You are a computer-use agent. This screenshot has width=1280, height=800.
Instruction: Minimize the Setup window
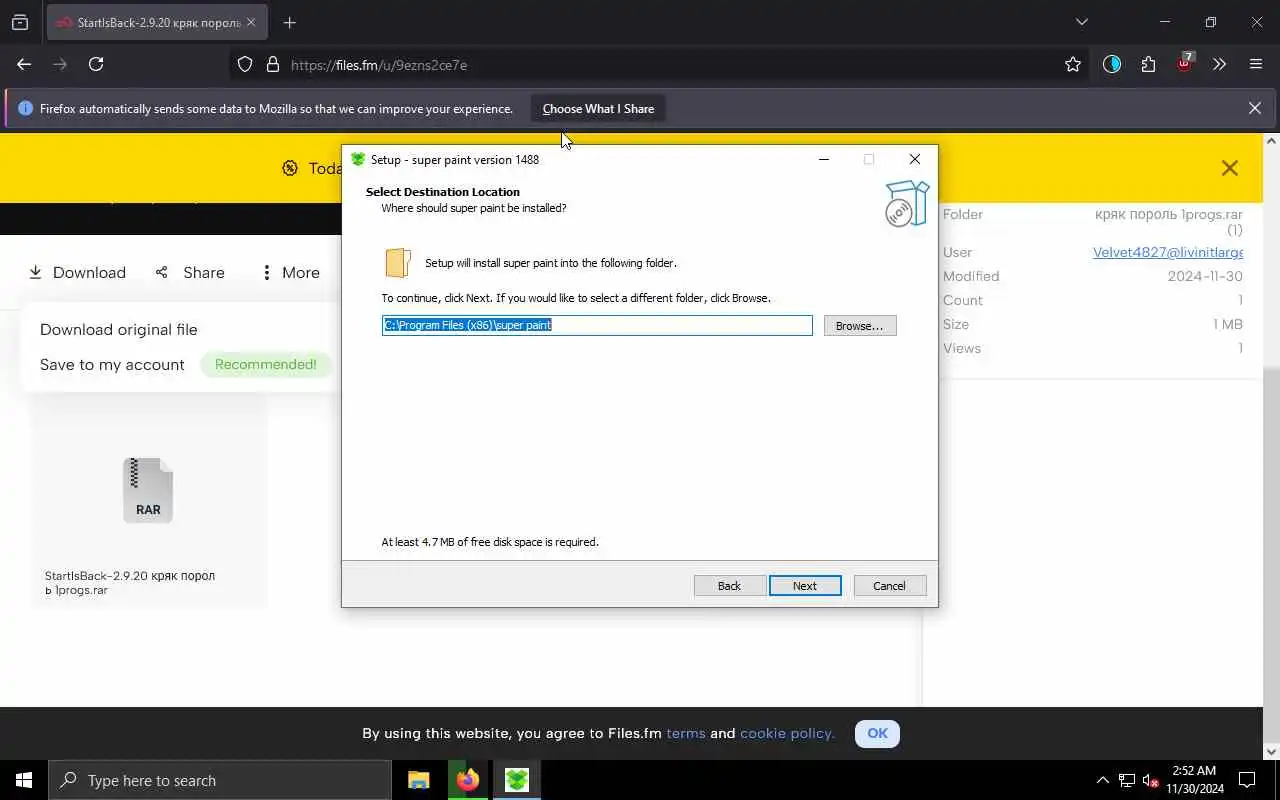coord(824,159)
